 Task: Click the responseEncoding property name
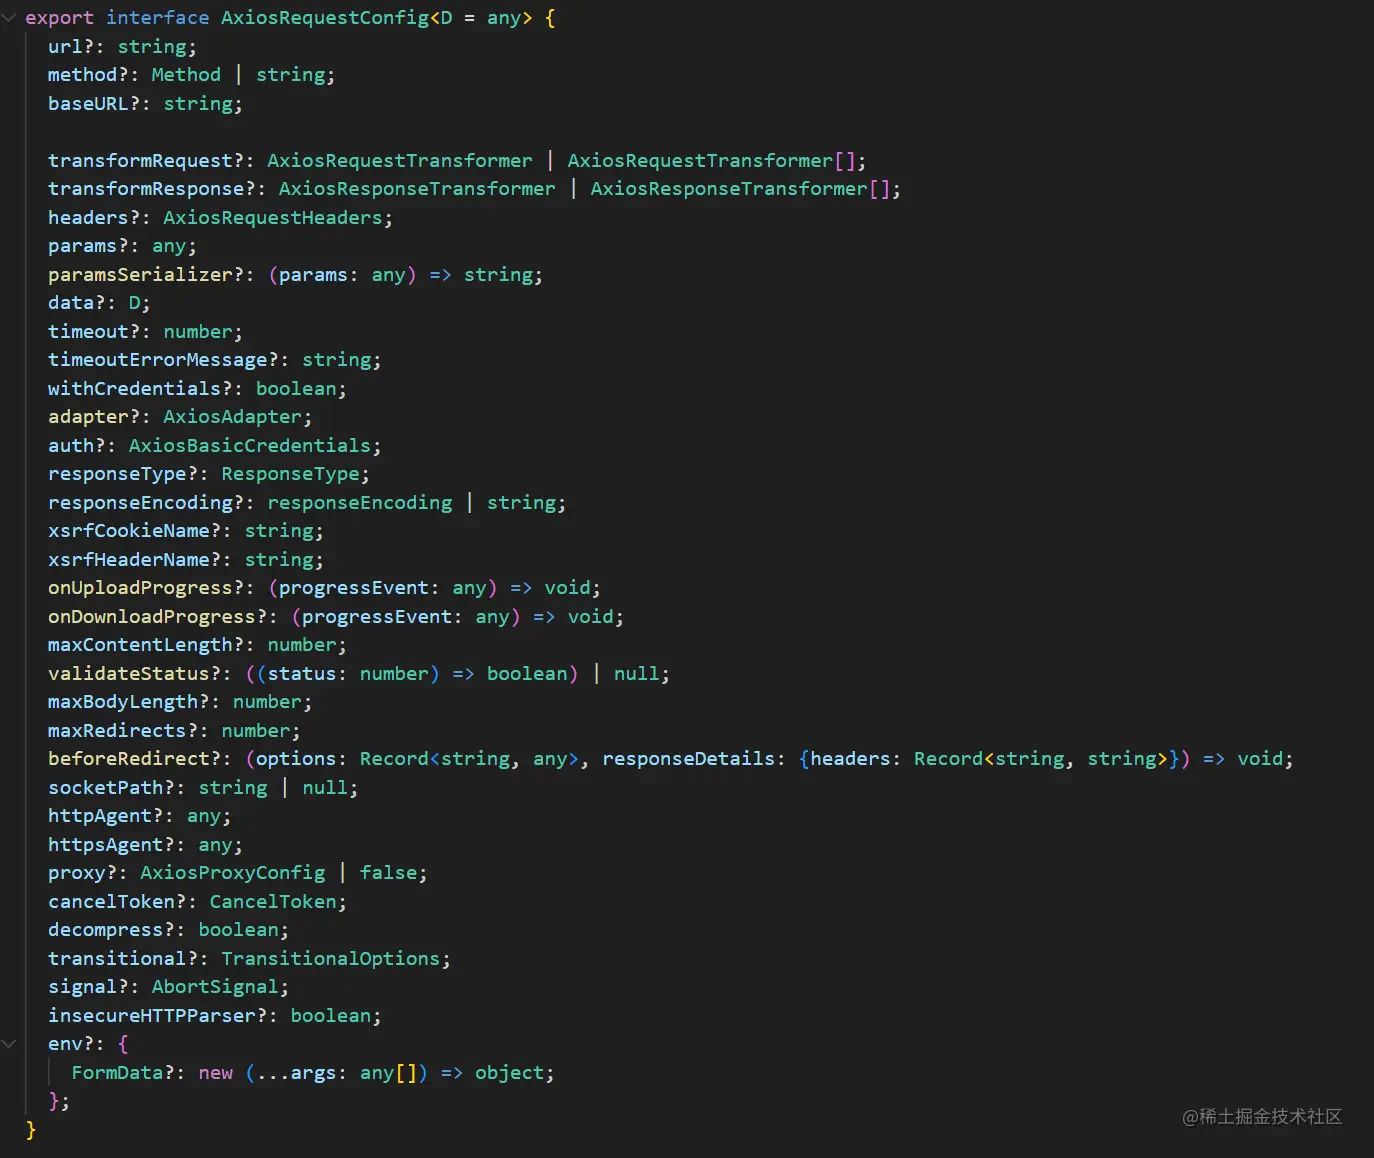[140, 503]
